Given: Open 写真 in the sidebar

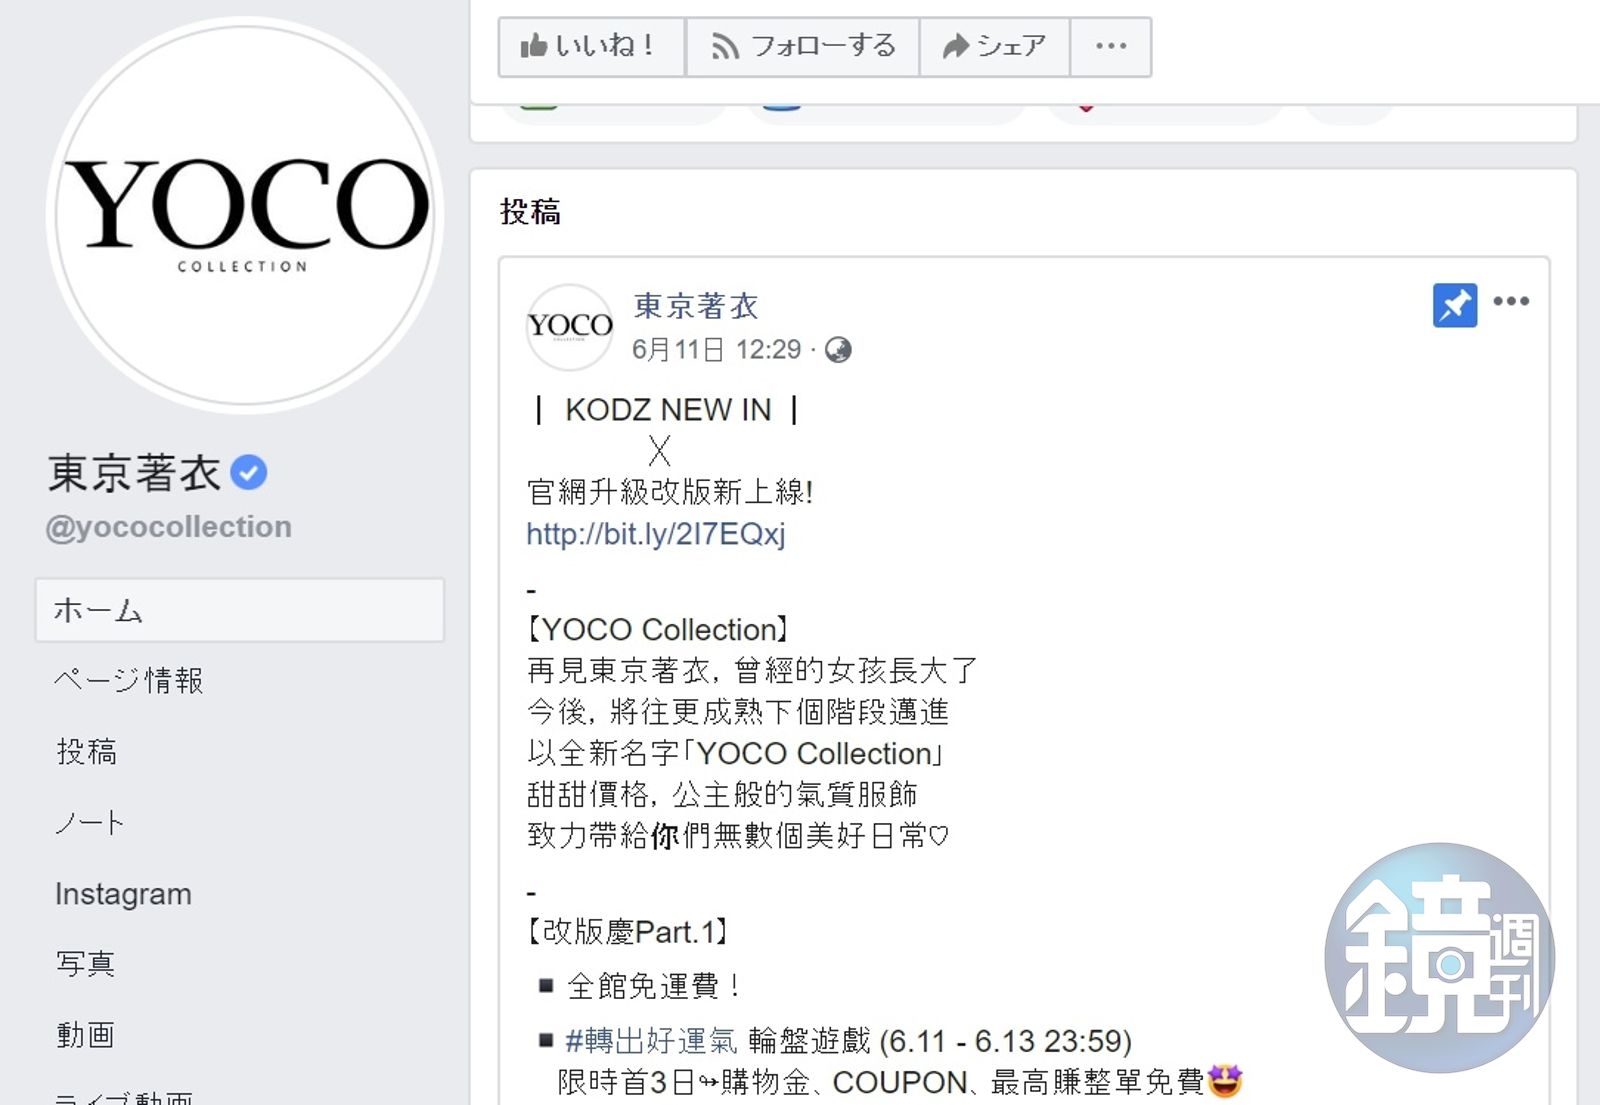Looking at the screenshot, I should tap(85, 964).
